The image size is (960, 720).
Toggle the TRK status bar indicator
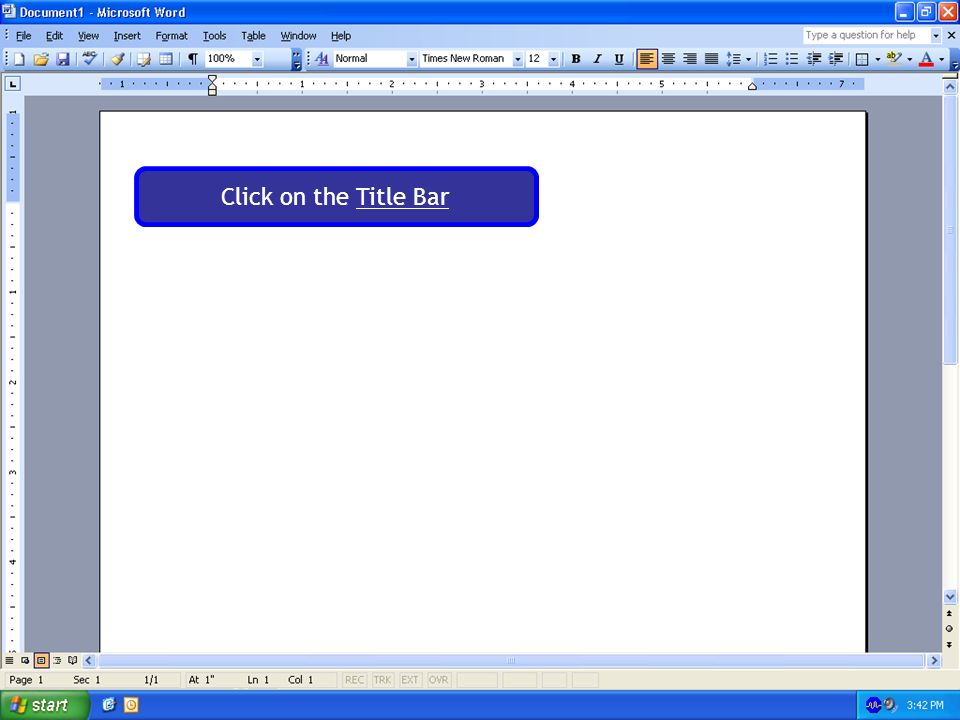click(382, 680)
